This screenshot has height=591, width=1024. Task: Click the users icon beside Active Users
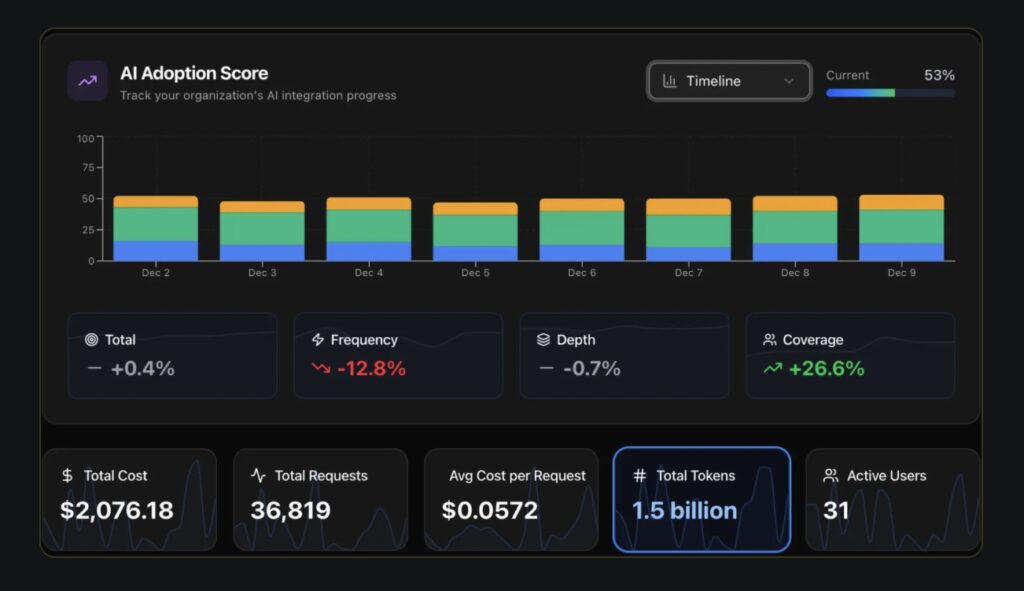[830, 476]
